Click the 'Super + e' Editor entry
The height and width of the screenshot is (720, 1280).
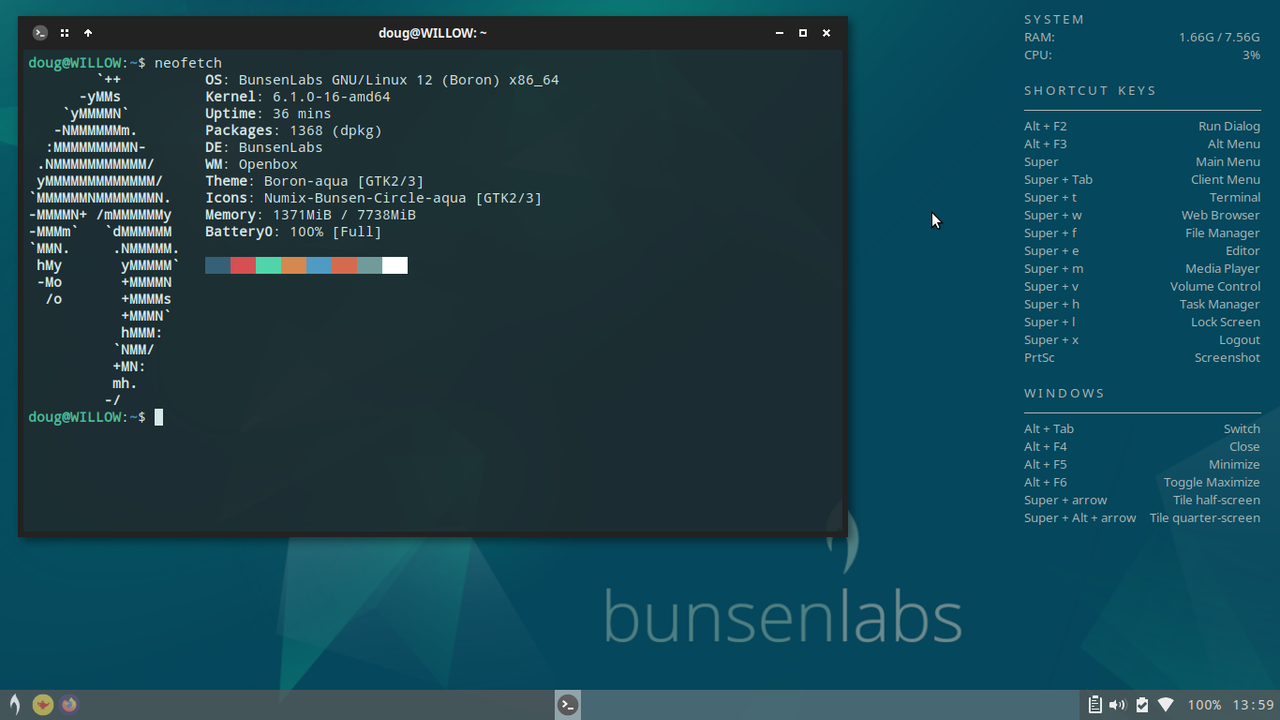[x=1142, y=251]
